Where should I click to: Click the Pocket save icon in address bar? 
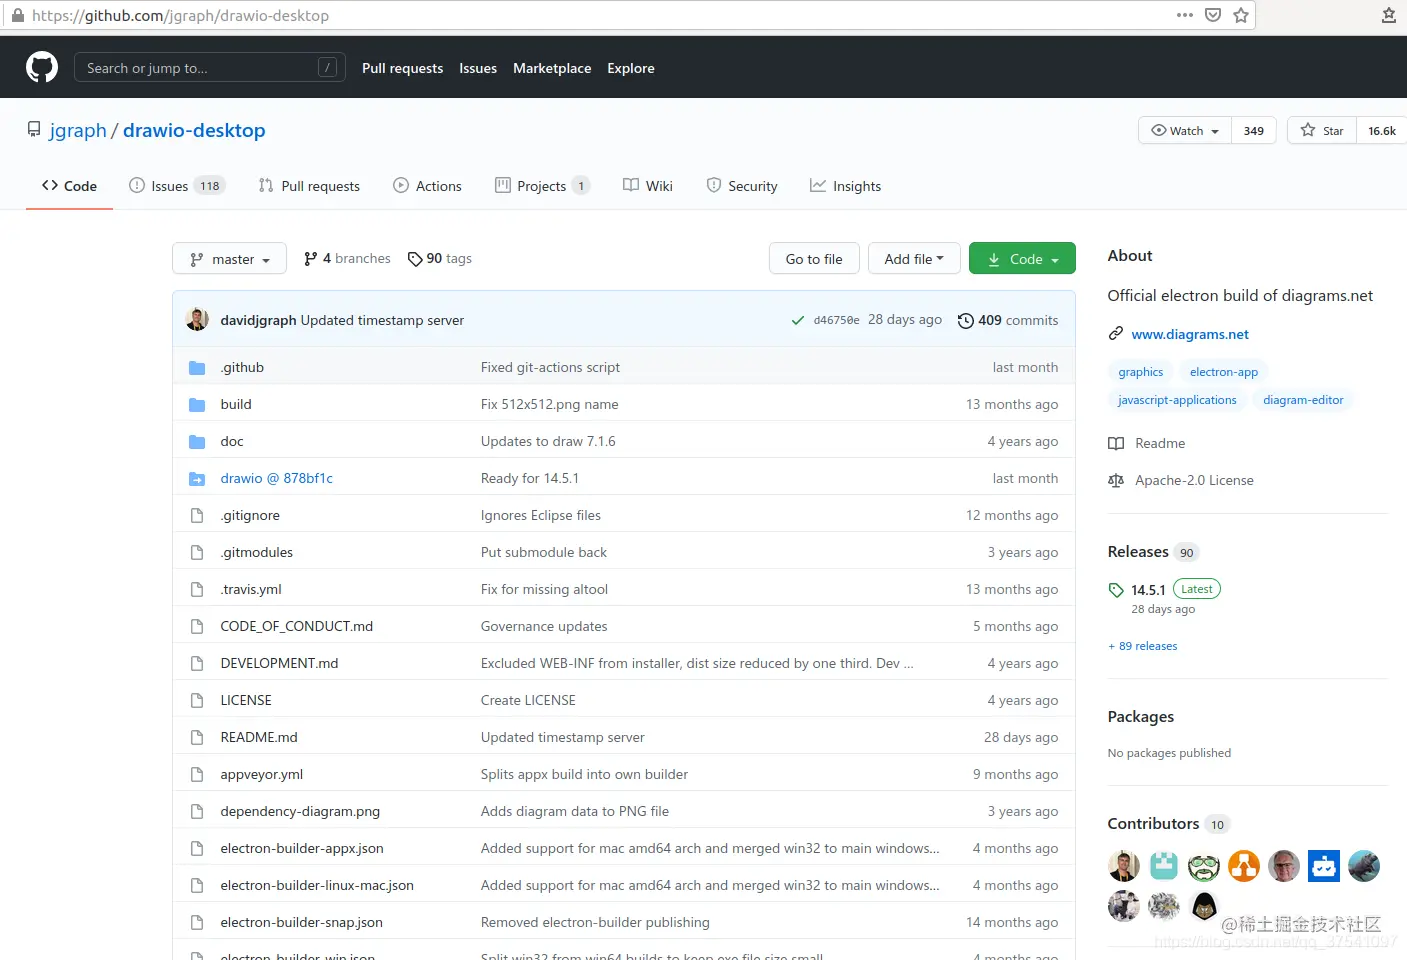click(x=1213, y=15)
